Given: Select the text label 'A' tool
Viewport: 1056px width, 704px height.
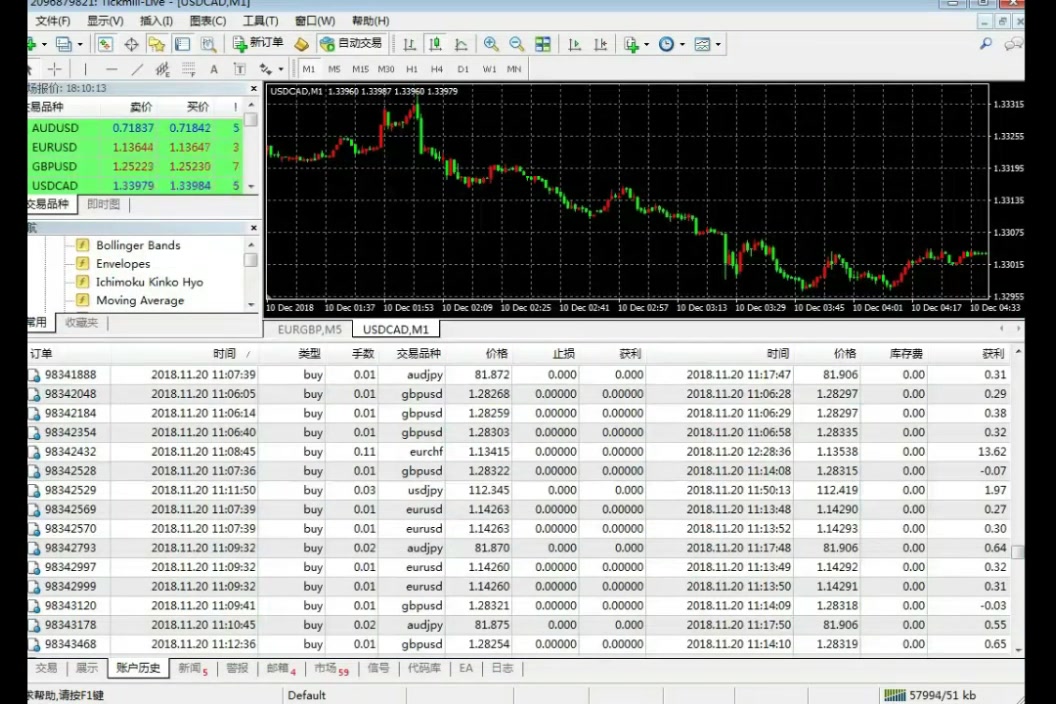Looking at the screenshot, I should click(x=213, y=69).
